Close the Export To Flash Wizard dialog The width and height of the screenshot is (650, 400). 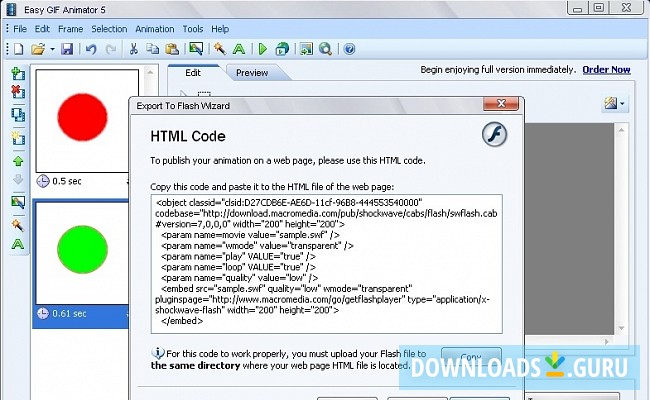[501, 104]
